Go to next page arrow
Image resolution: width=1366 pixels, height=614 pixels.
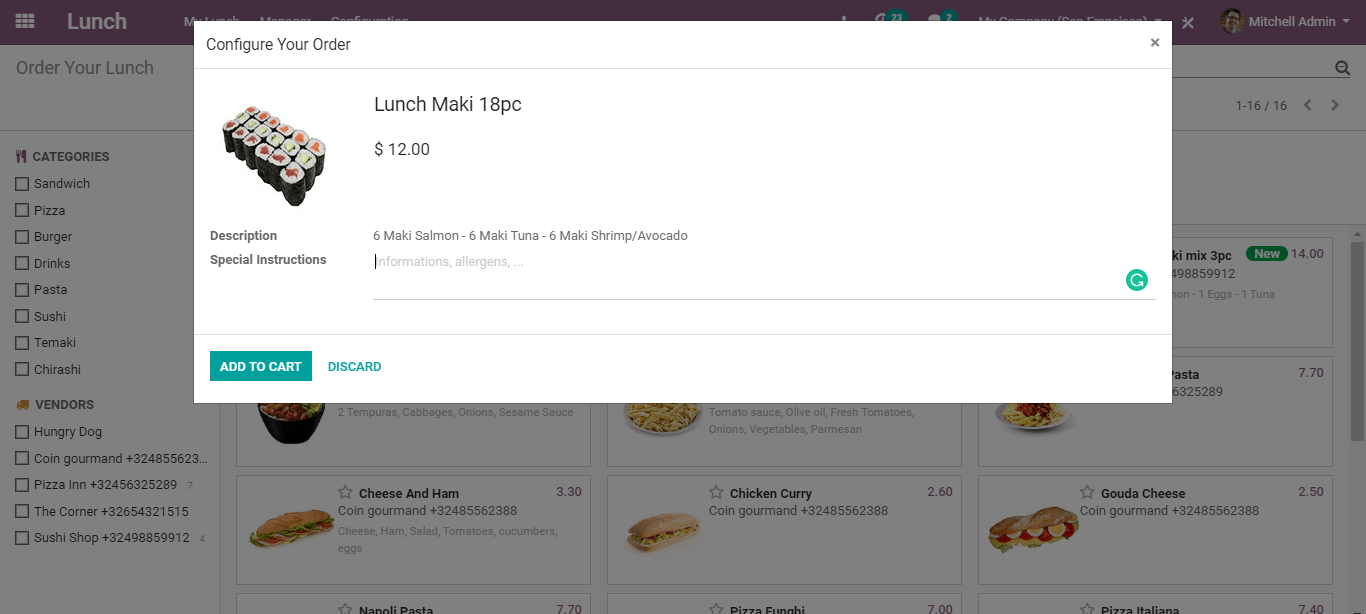click(1335, 105)
